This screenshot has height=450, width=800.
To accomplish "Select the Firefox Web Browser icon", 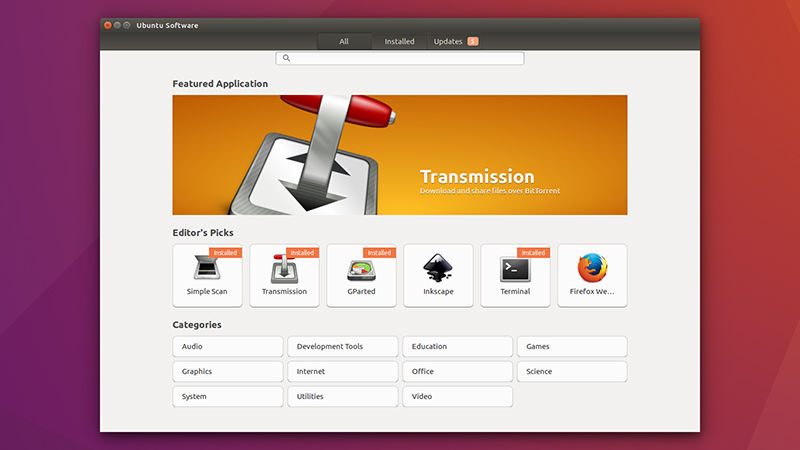I will pyautogui.click(x=592, y=269).
